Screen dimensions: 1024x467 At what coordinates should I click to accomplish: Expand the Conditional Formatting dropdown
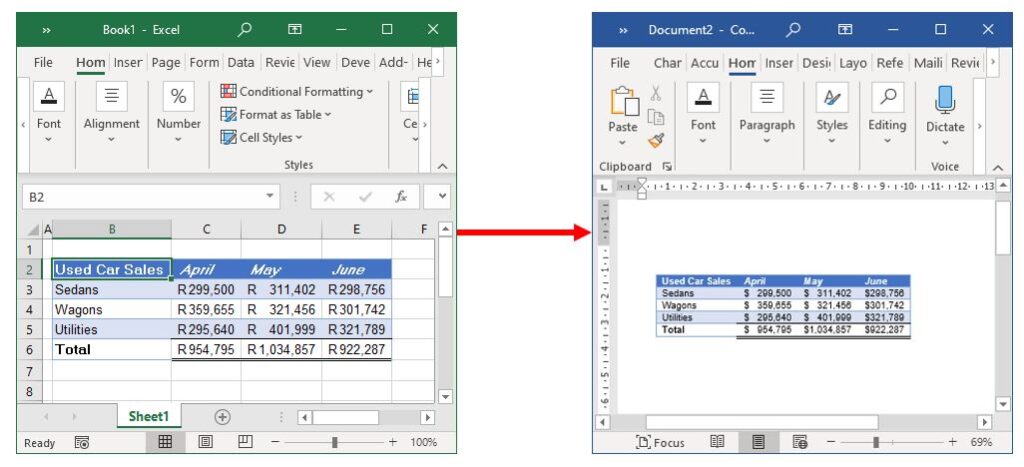(296, 92)
